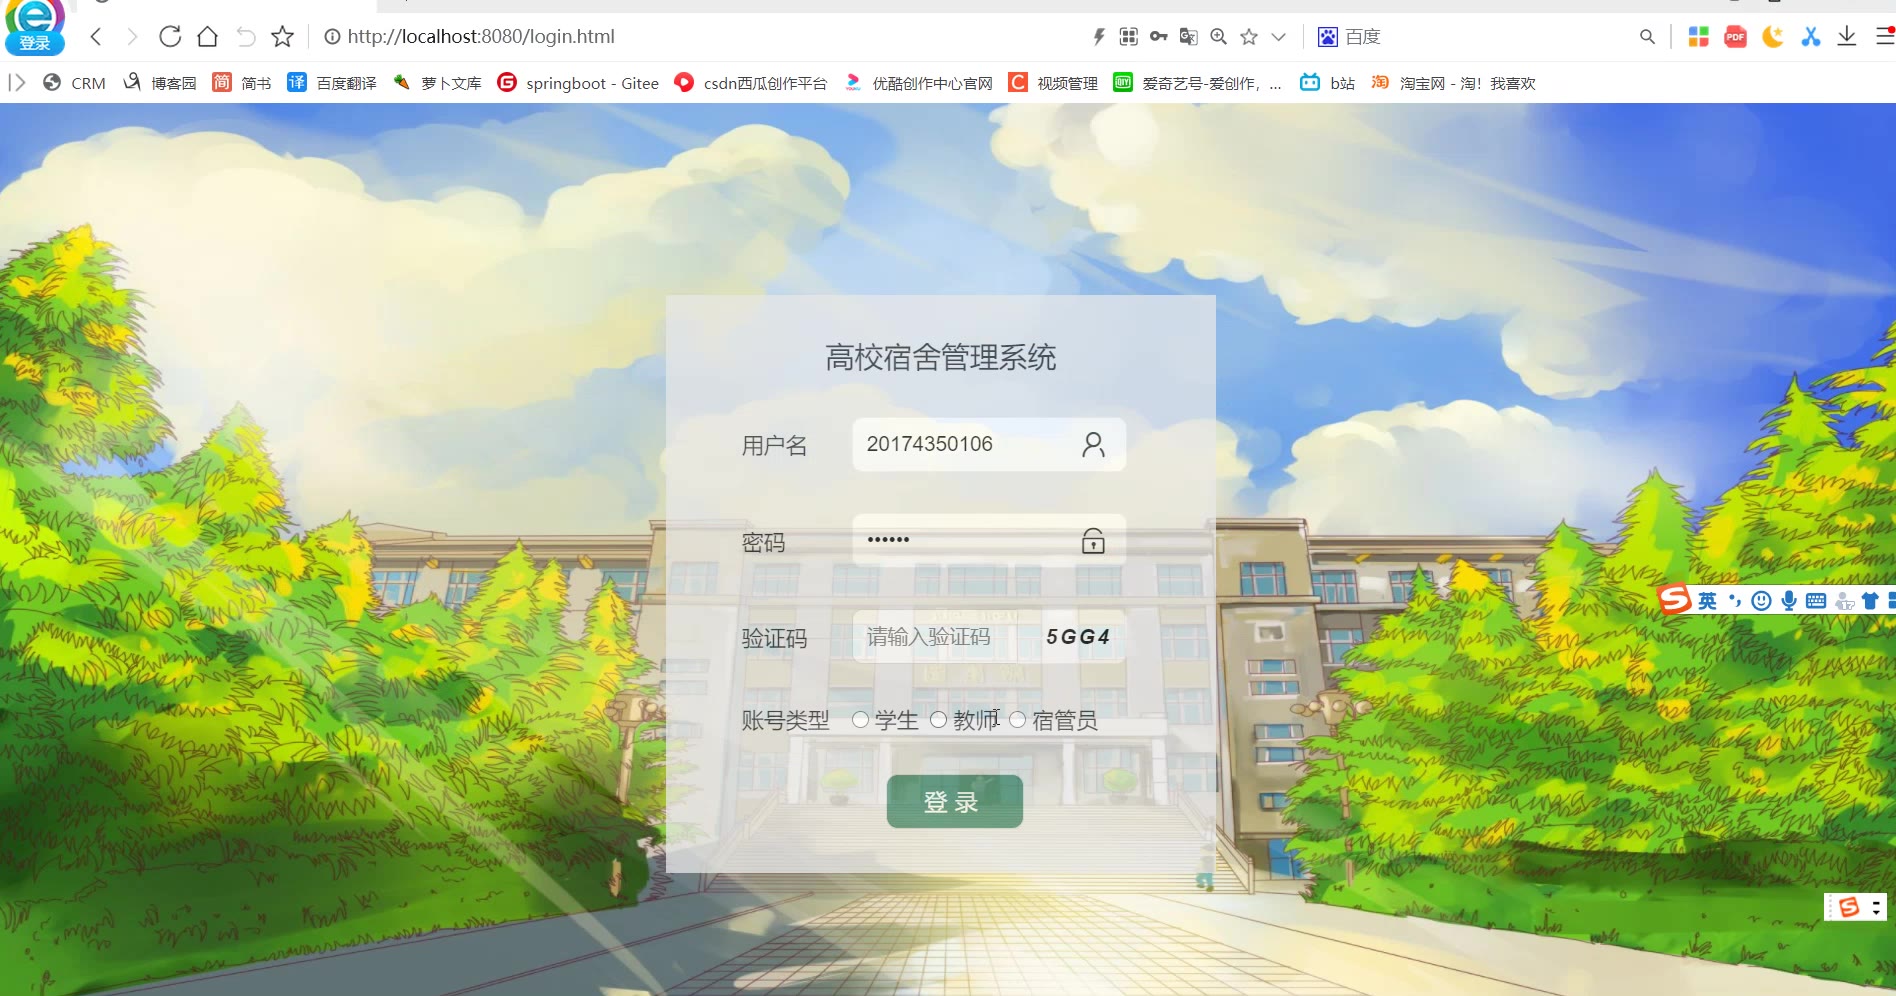Click the undo closed tab arrow
Viewport: 1896px width, 996px height.
click(245, 37)
